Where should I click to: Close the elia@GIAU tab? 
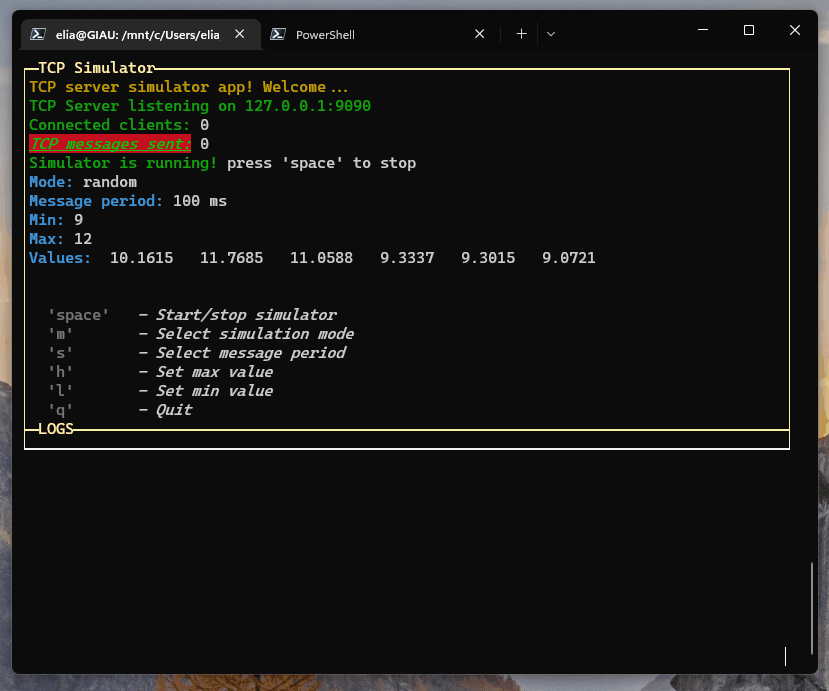[240, 34]
